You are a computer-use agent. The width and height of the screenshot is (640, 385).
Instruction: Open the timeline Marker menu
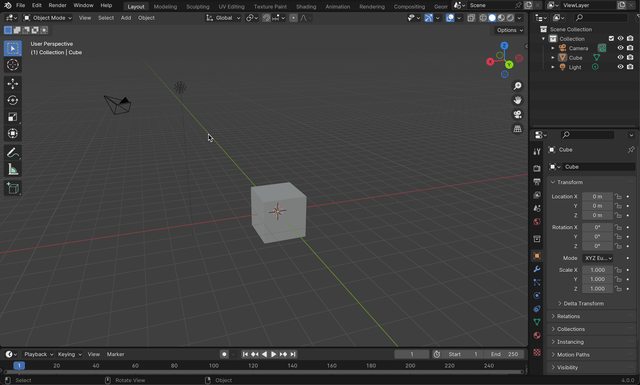coord(116,354)
